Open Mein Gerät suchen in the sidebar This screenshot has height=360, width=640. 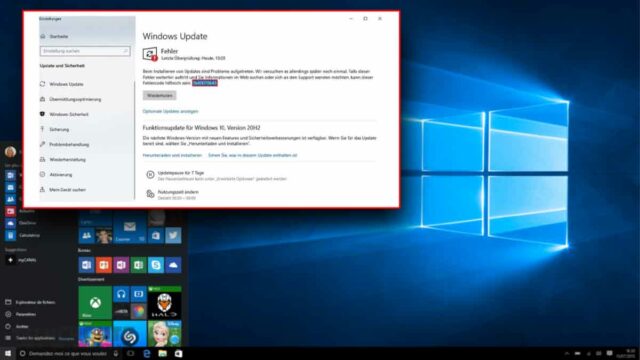point(67,190)
